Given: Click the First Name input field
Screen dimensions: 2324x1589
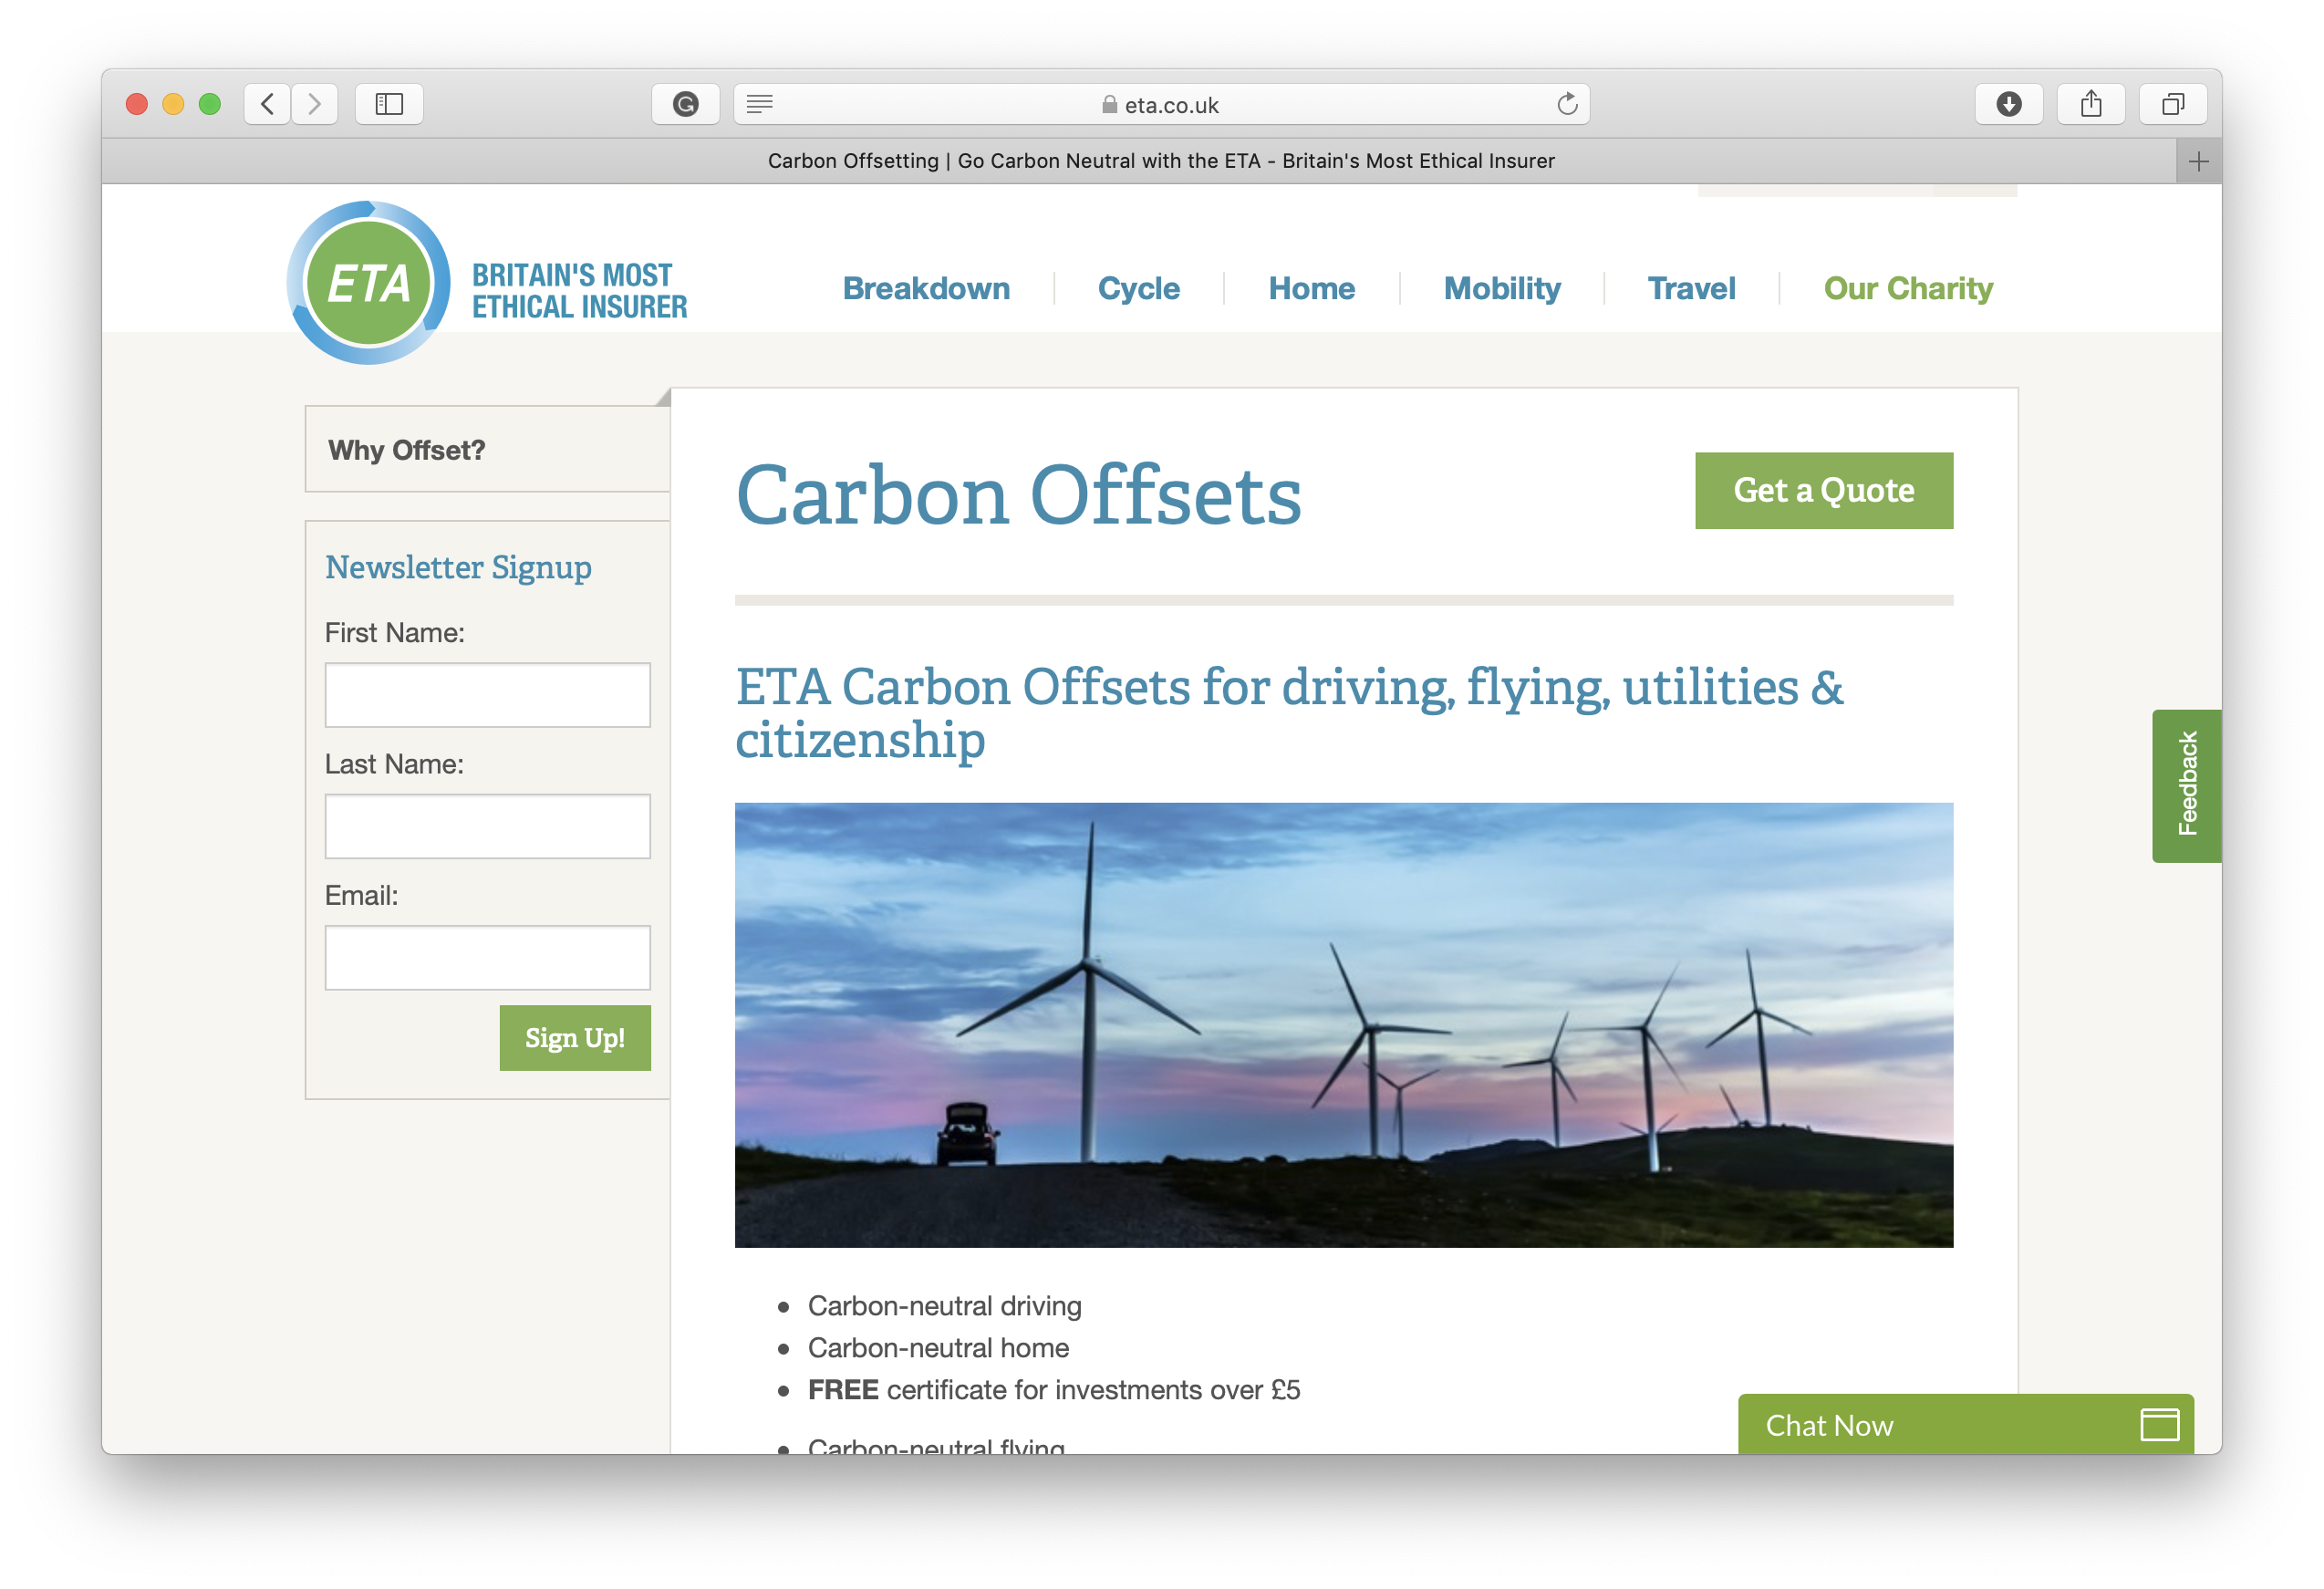Looking at the screenshot, I should tap(488, 695).
